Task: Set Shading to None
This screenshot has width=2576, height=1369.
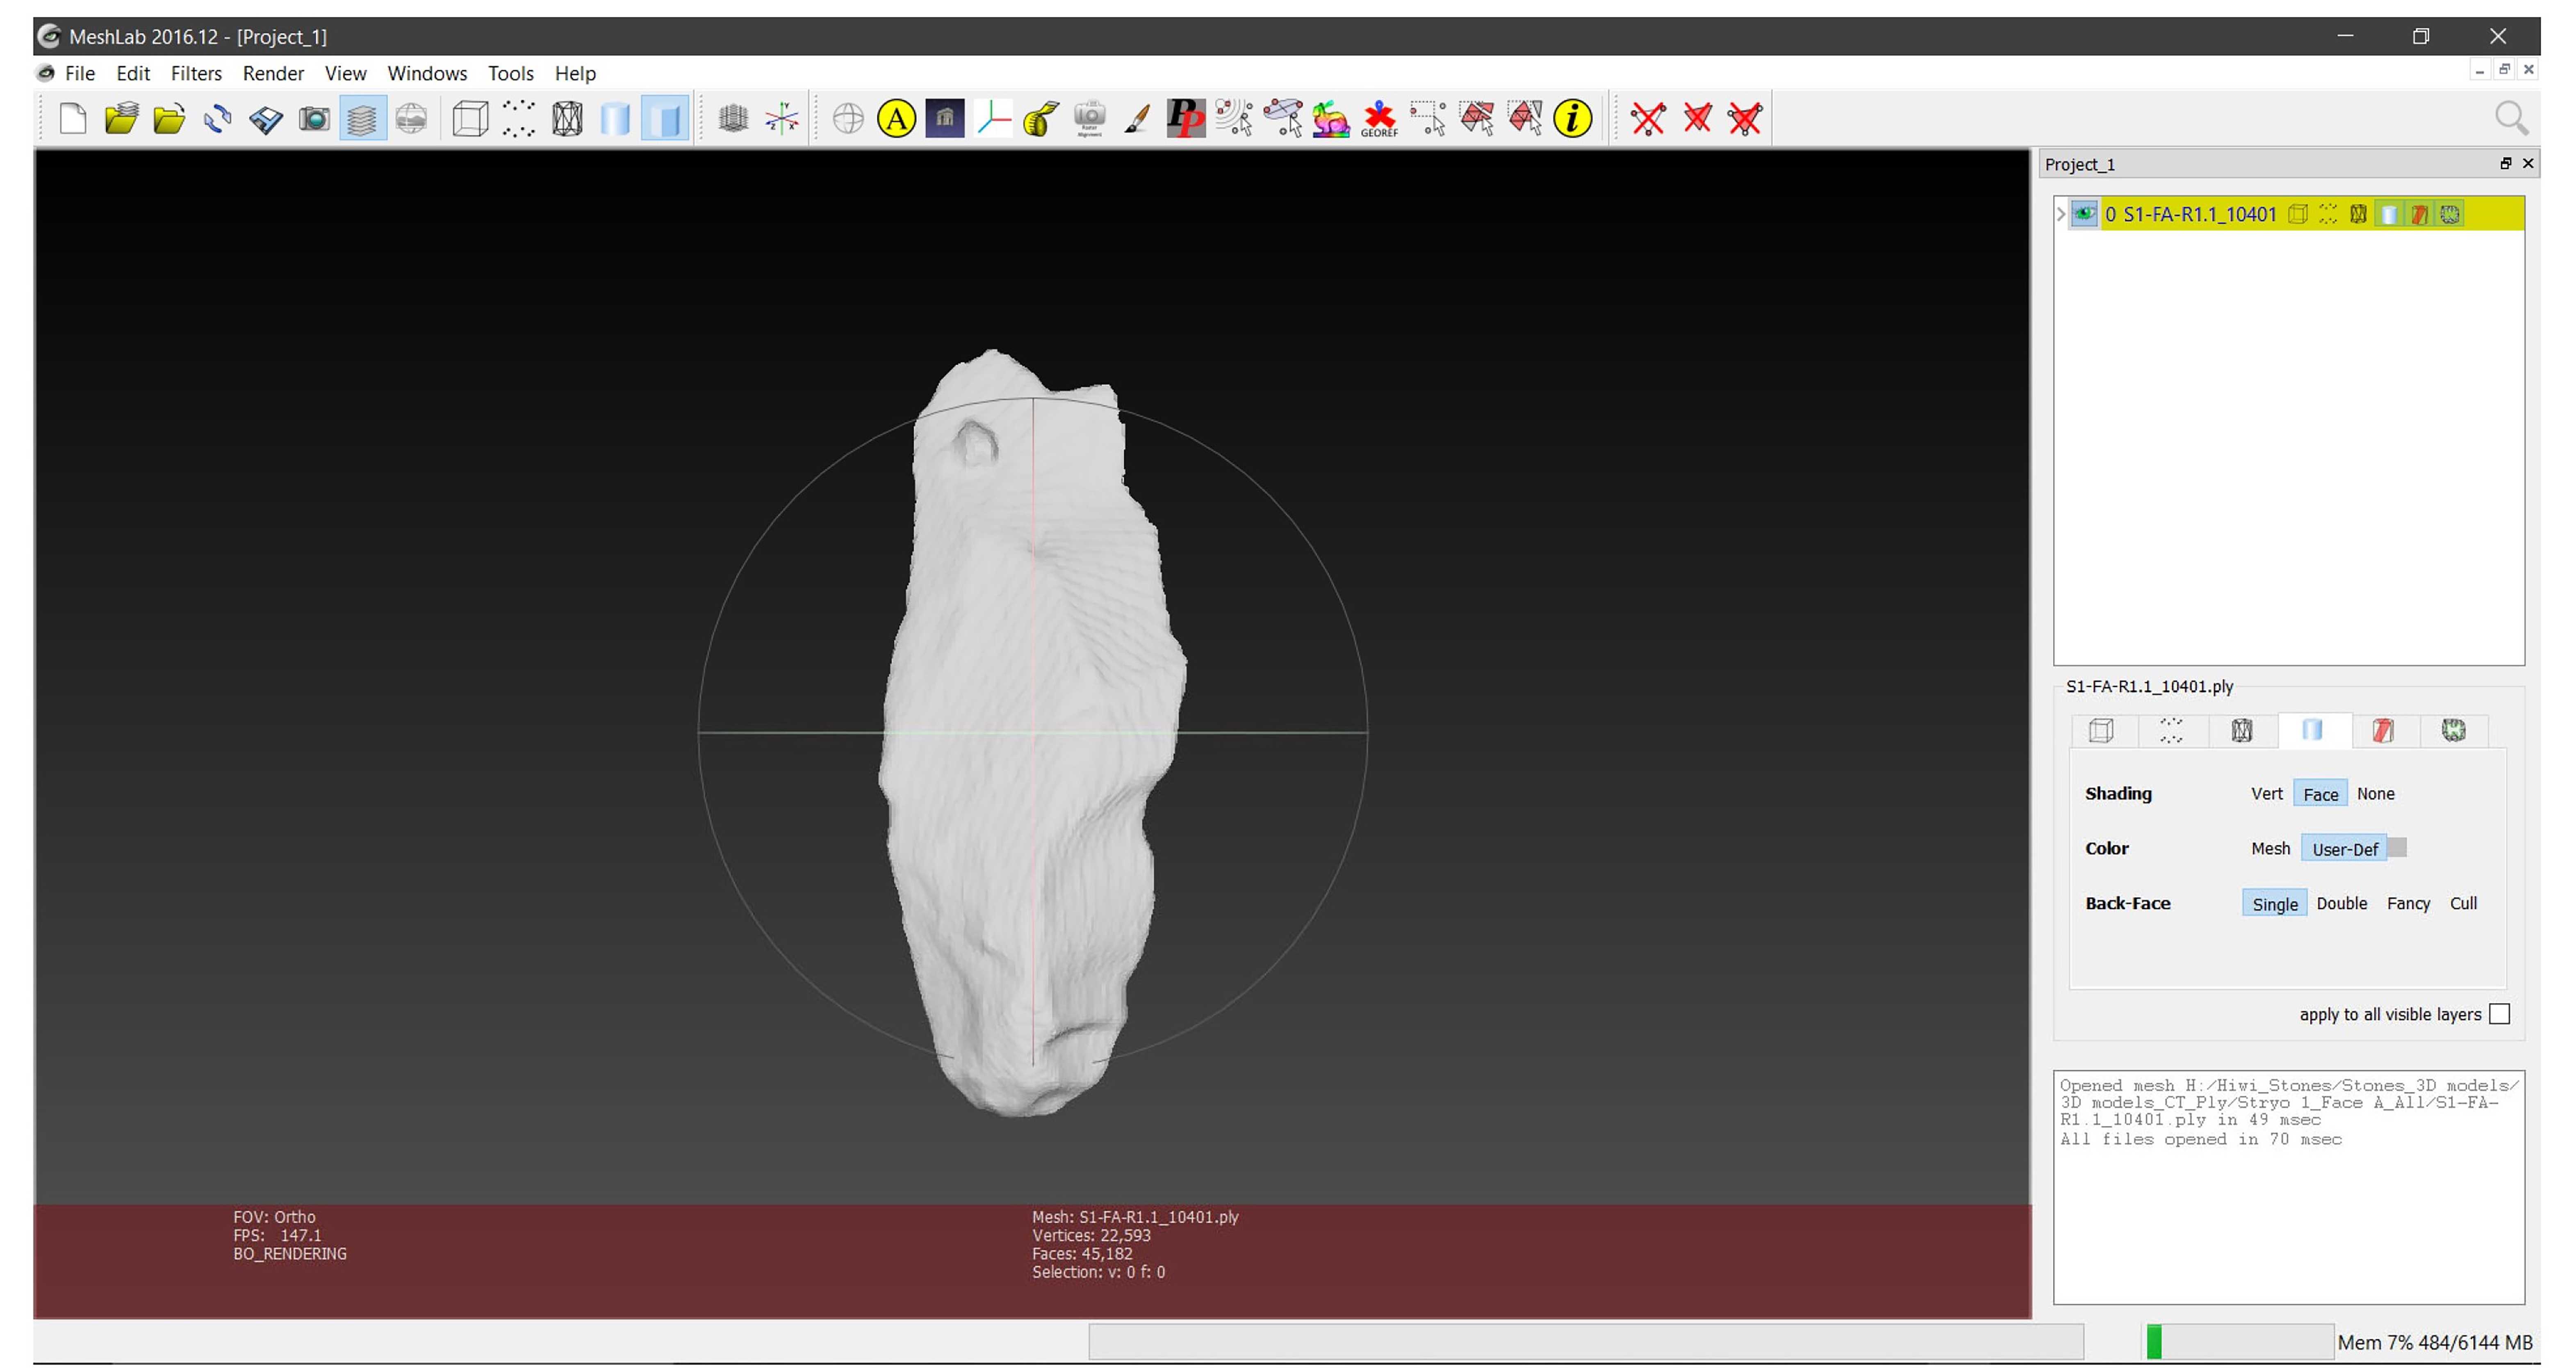Action: [x=2375, y=794]
